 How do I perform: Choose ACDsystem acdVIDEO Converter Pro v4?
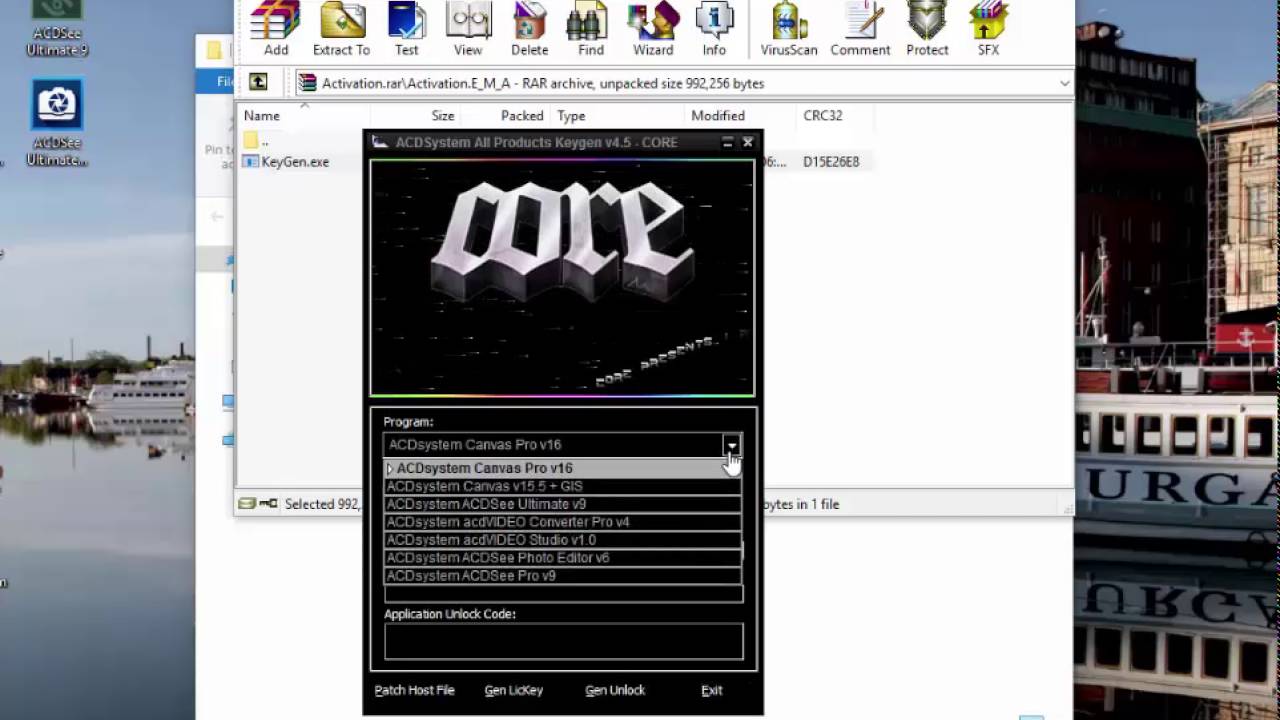pyautogui.click(x=563, y=522)
